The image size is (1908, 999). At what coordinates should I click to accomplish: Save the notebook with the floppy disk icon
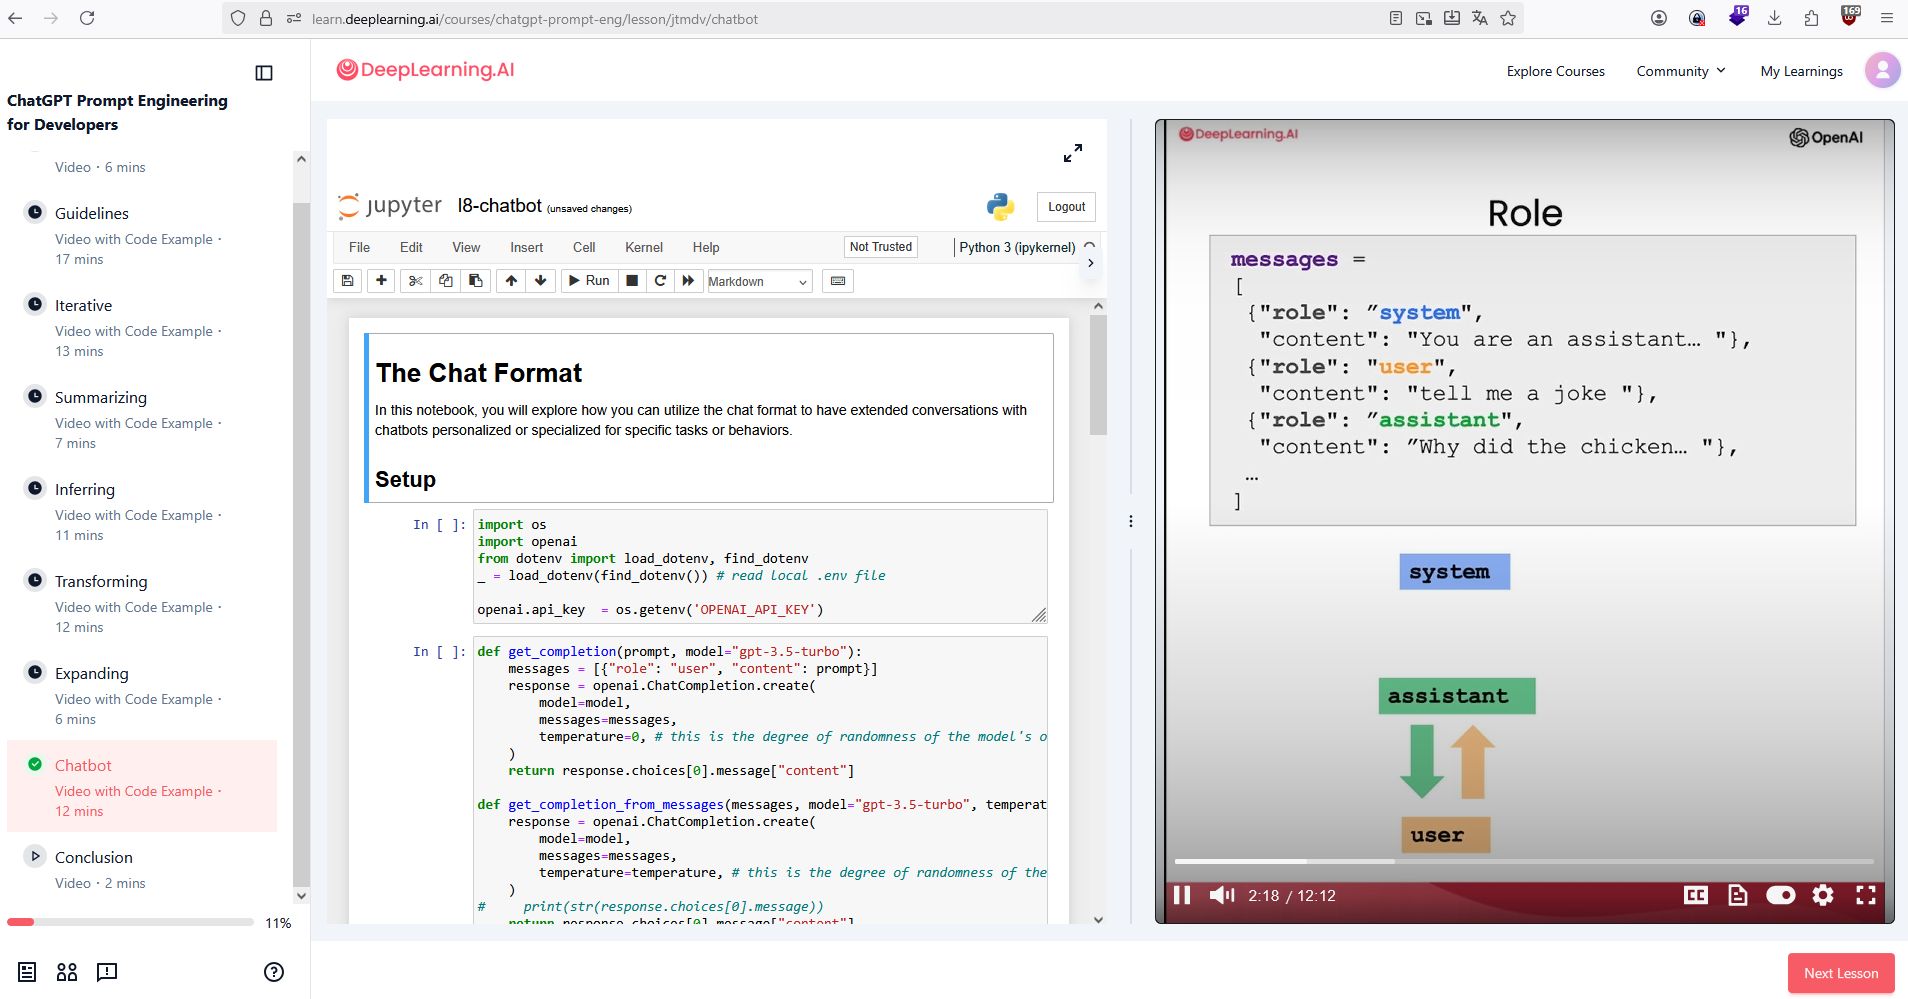click(x=347, y=281)
